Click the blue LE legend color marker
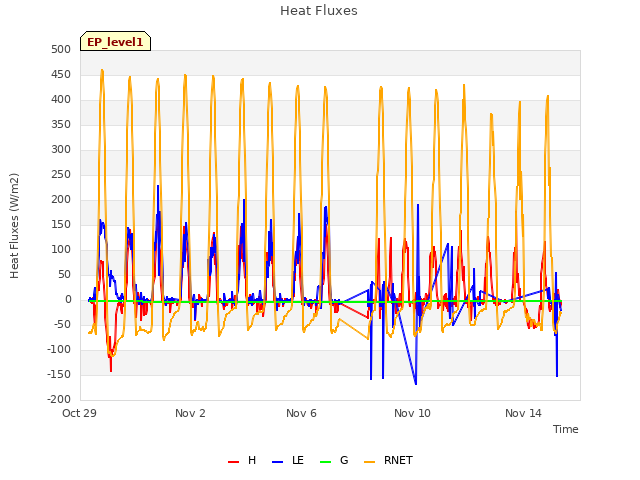This screenshot has width=640, height=480. [x=278, y=462]
